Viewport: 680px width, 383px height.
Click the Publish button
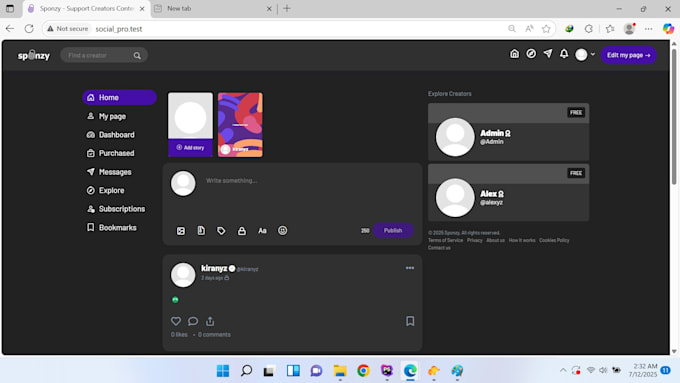pos(393,230)
